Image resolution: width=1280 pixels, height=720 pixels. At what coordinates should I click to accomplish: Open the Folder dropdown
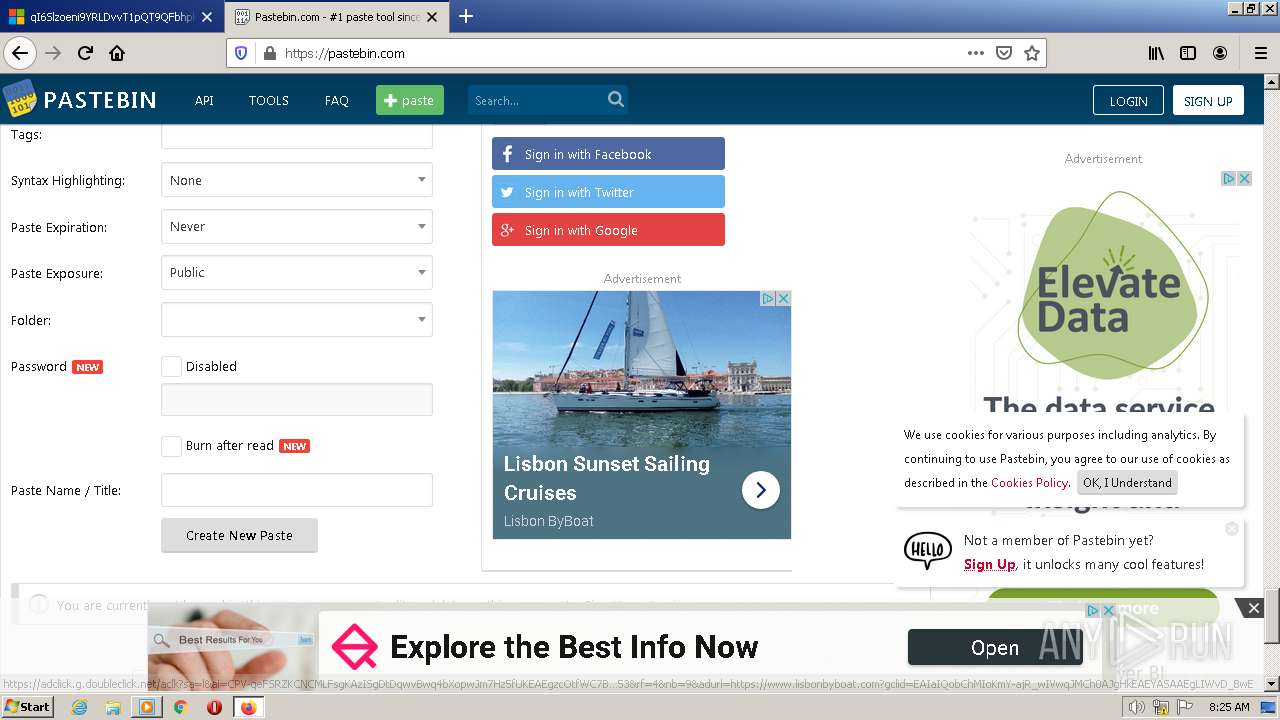(297, 320)
